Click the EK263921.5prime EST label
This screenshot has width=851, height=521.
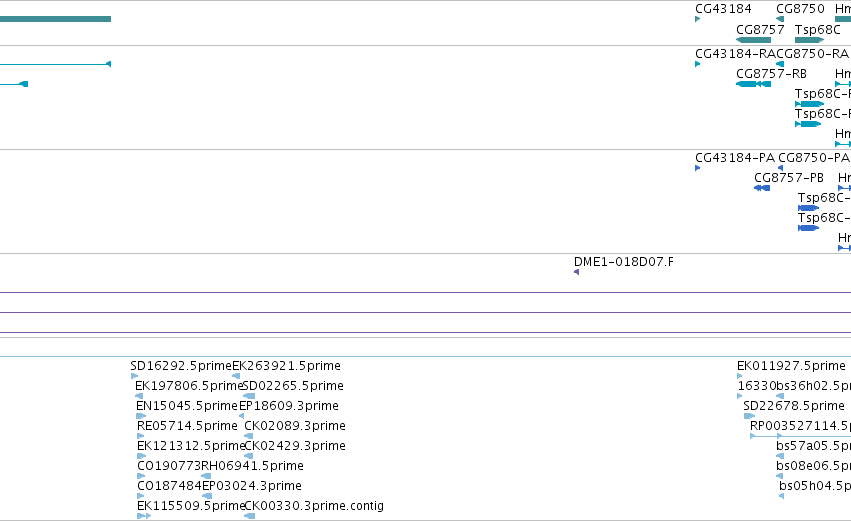(x=287, y=366)
